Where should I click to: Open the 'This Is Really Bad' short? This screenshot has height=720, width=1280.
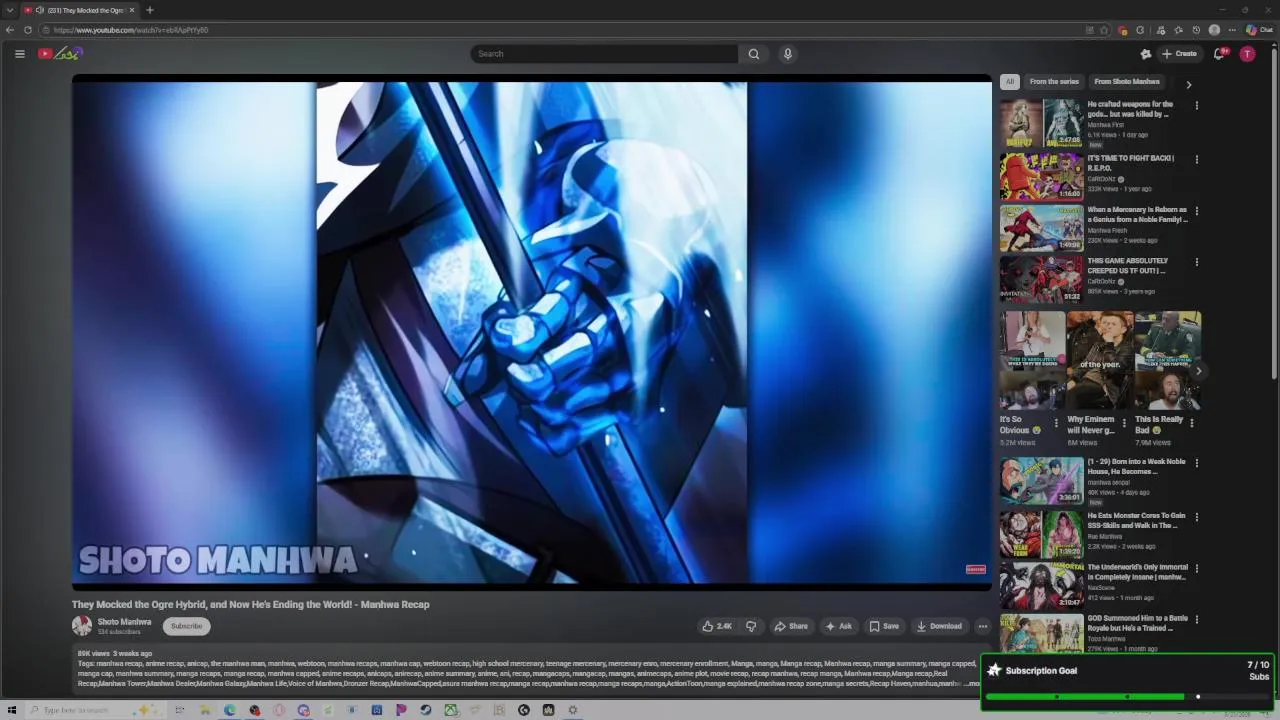(x=1166, y=360)
